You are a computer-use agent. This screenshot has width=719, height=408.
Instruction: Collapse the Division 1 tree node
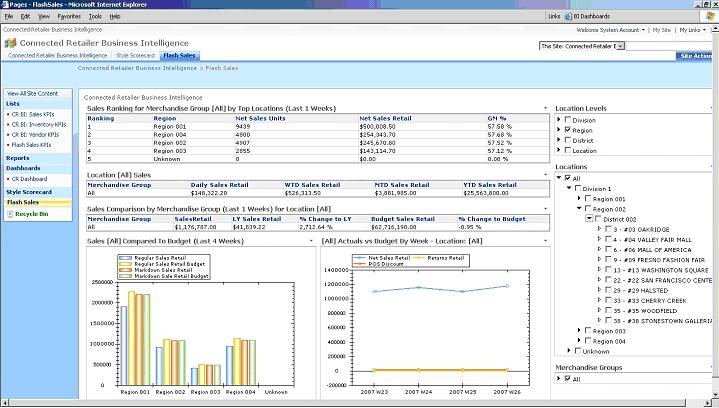click(x=568, y=188)
